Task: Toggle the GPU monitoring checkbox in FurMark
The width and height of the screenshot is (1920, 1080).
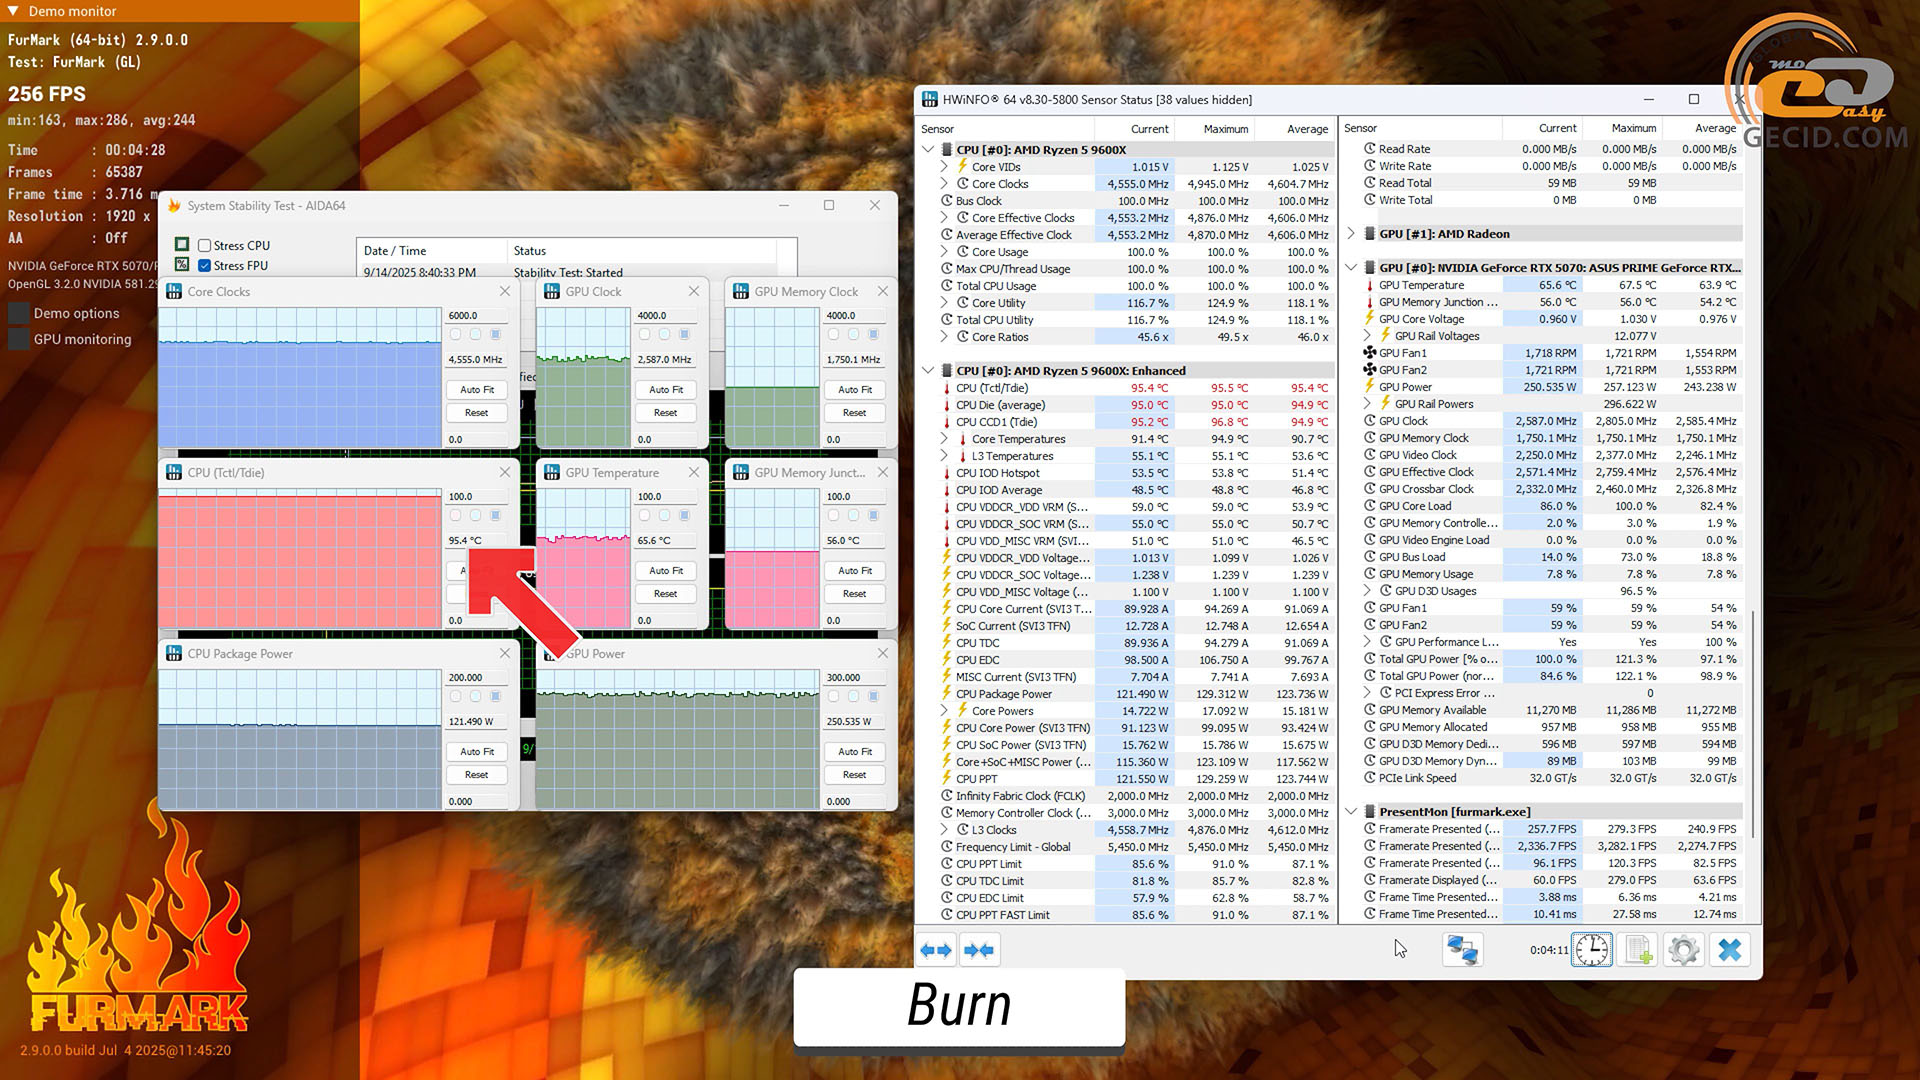Action: tap(18, 339)
